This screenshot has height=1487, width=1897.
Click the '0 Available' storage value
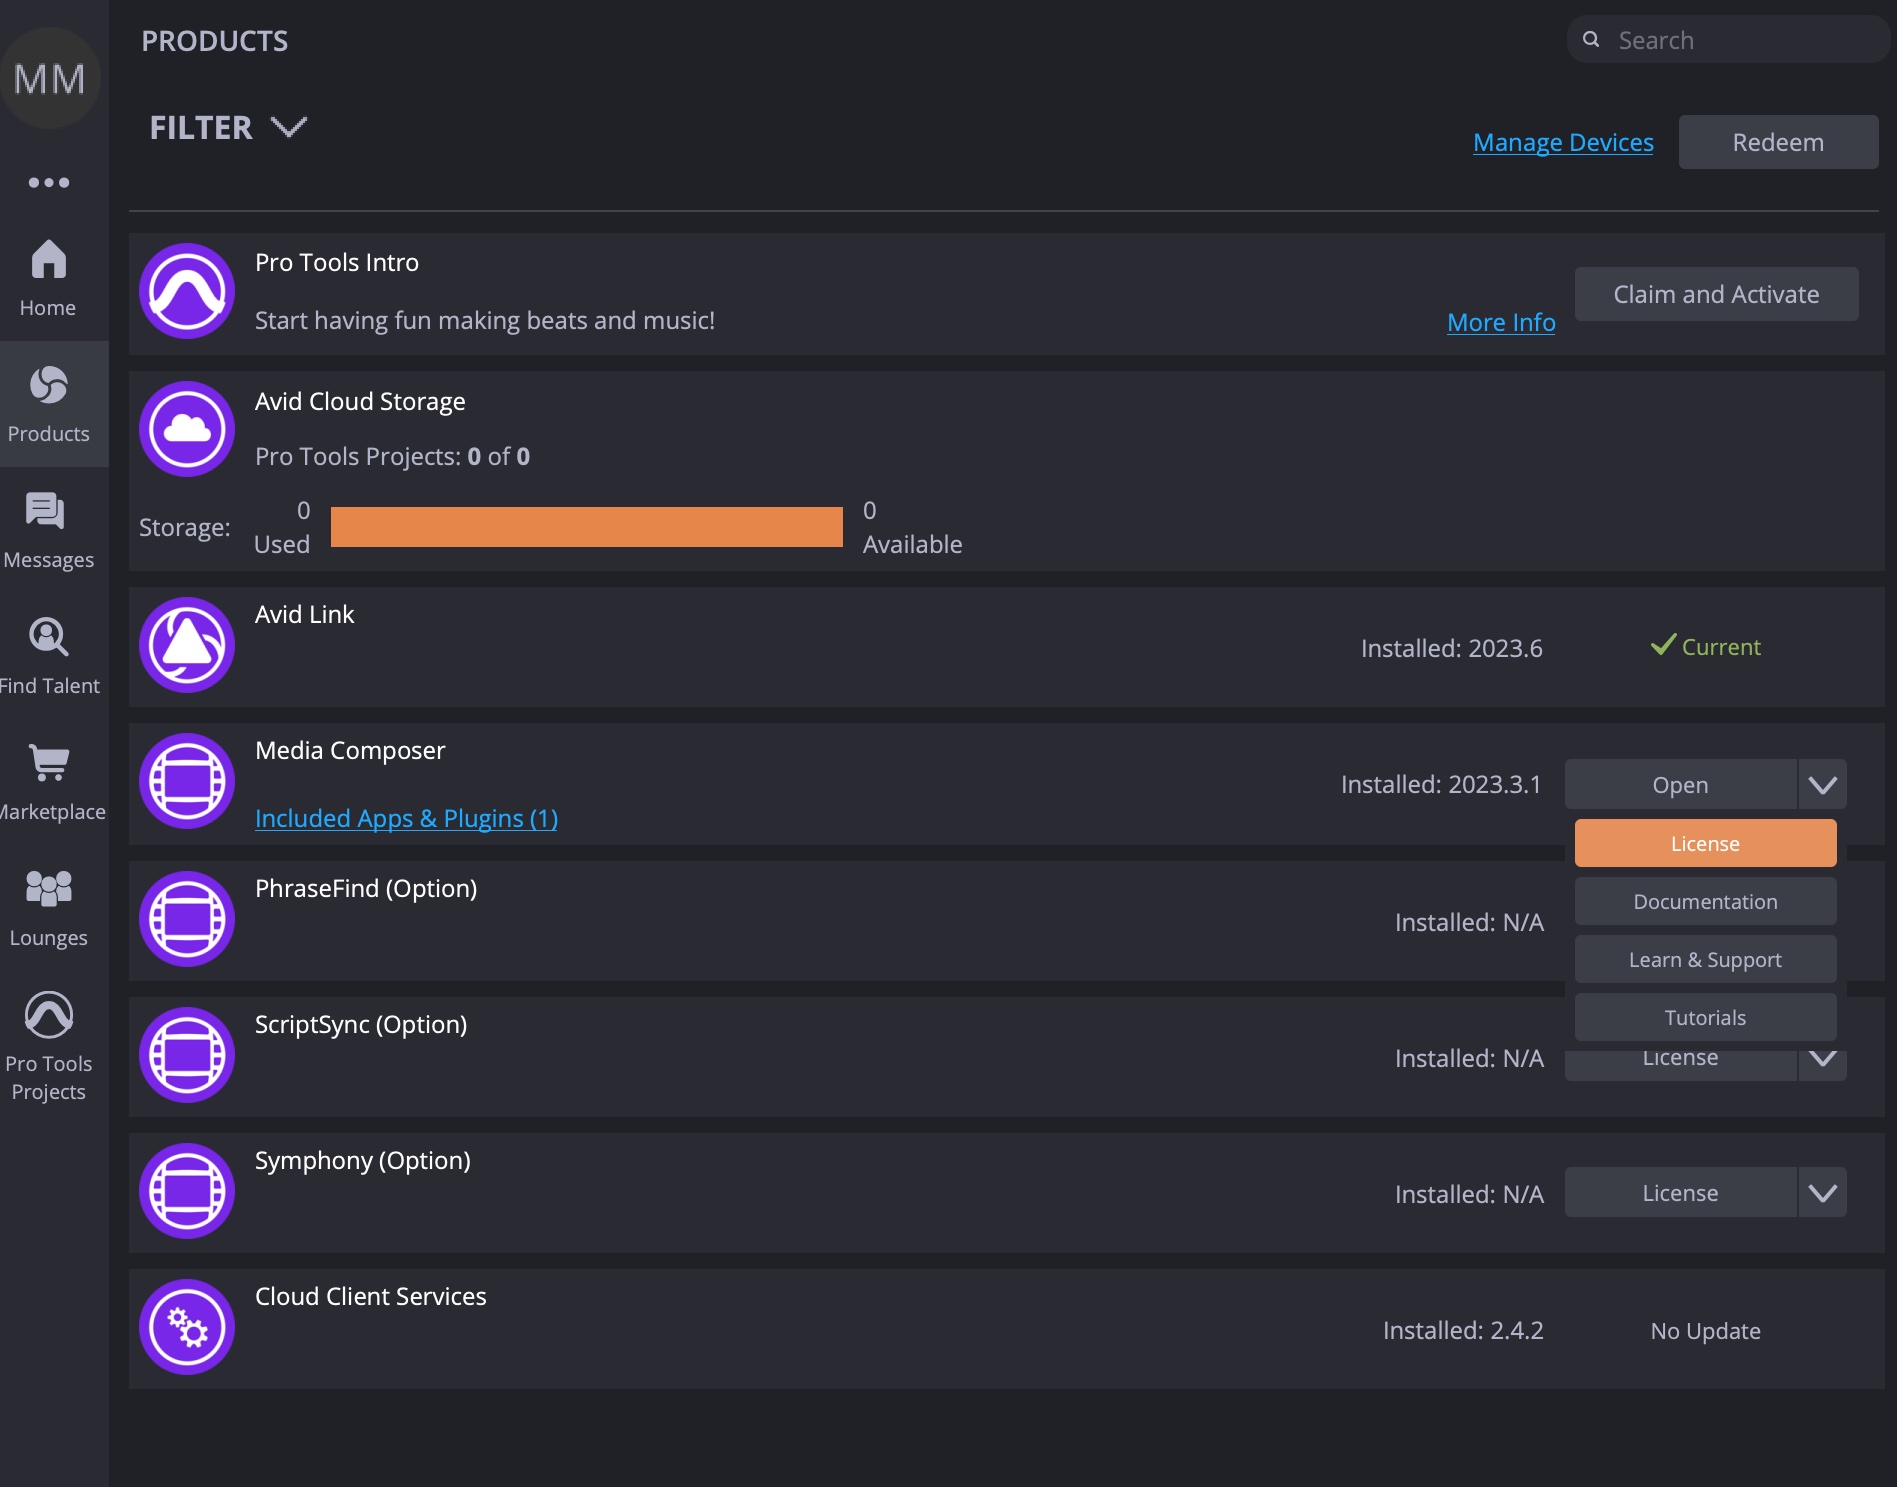pyautogui.click(x=912, y=527)
